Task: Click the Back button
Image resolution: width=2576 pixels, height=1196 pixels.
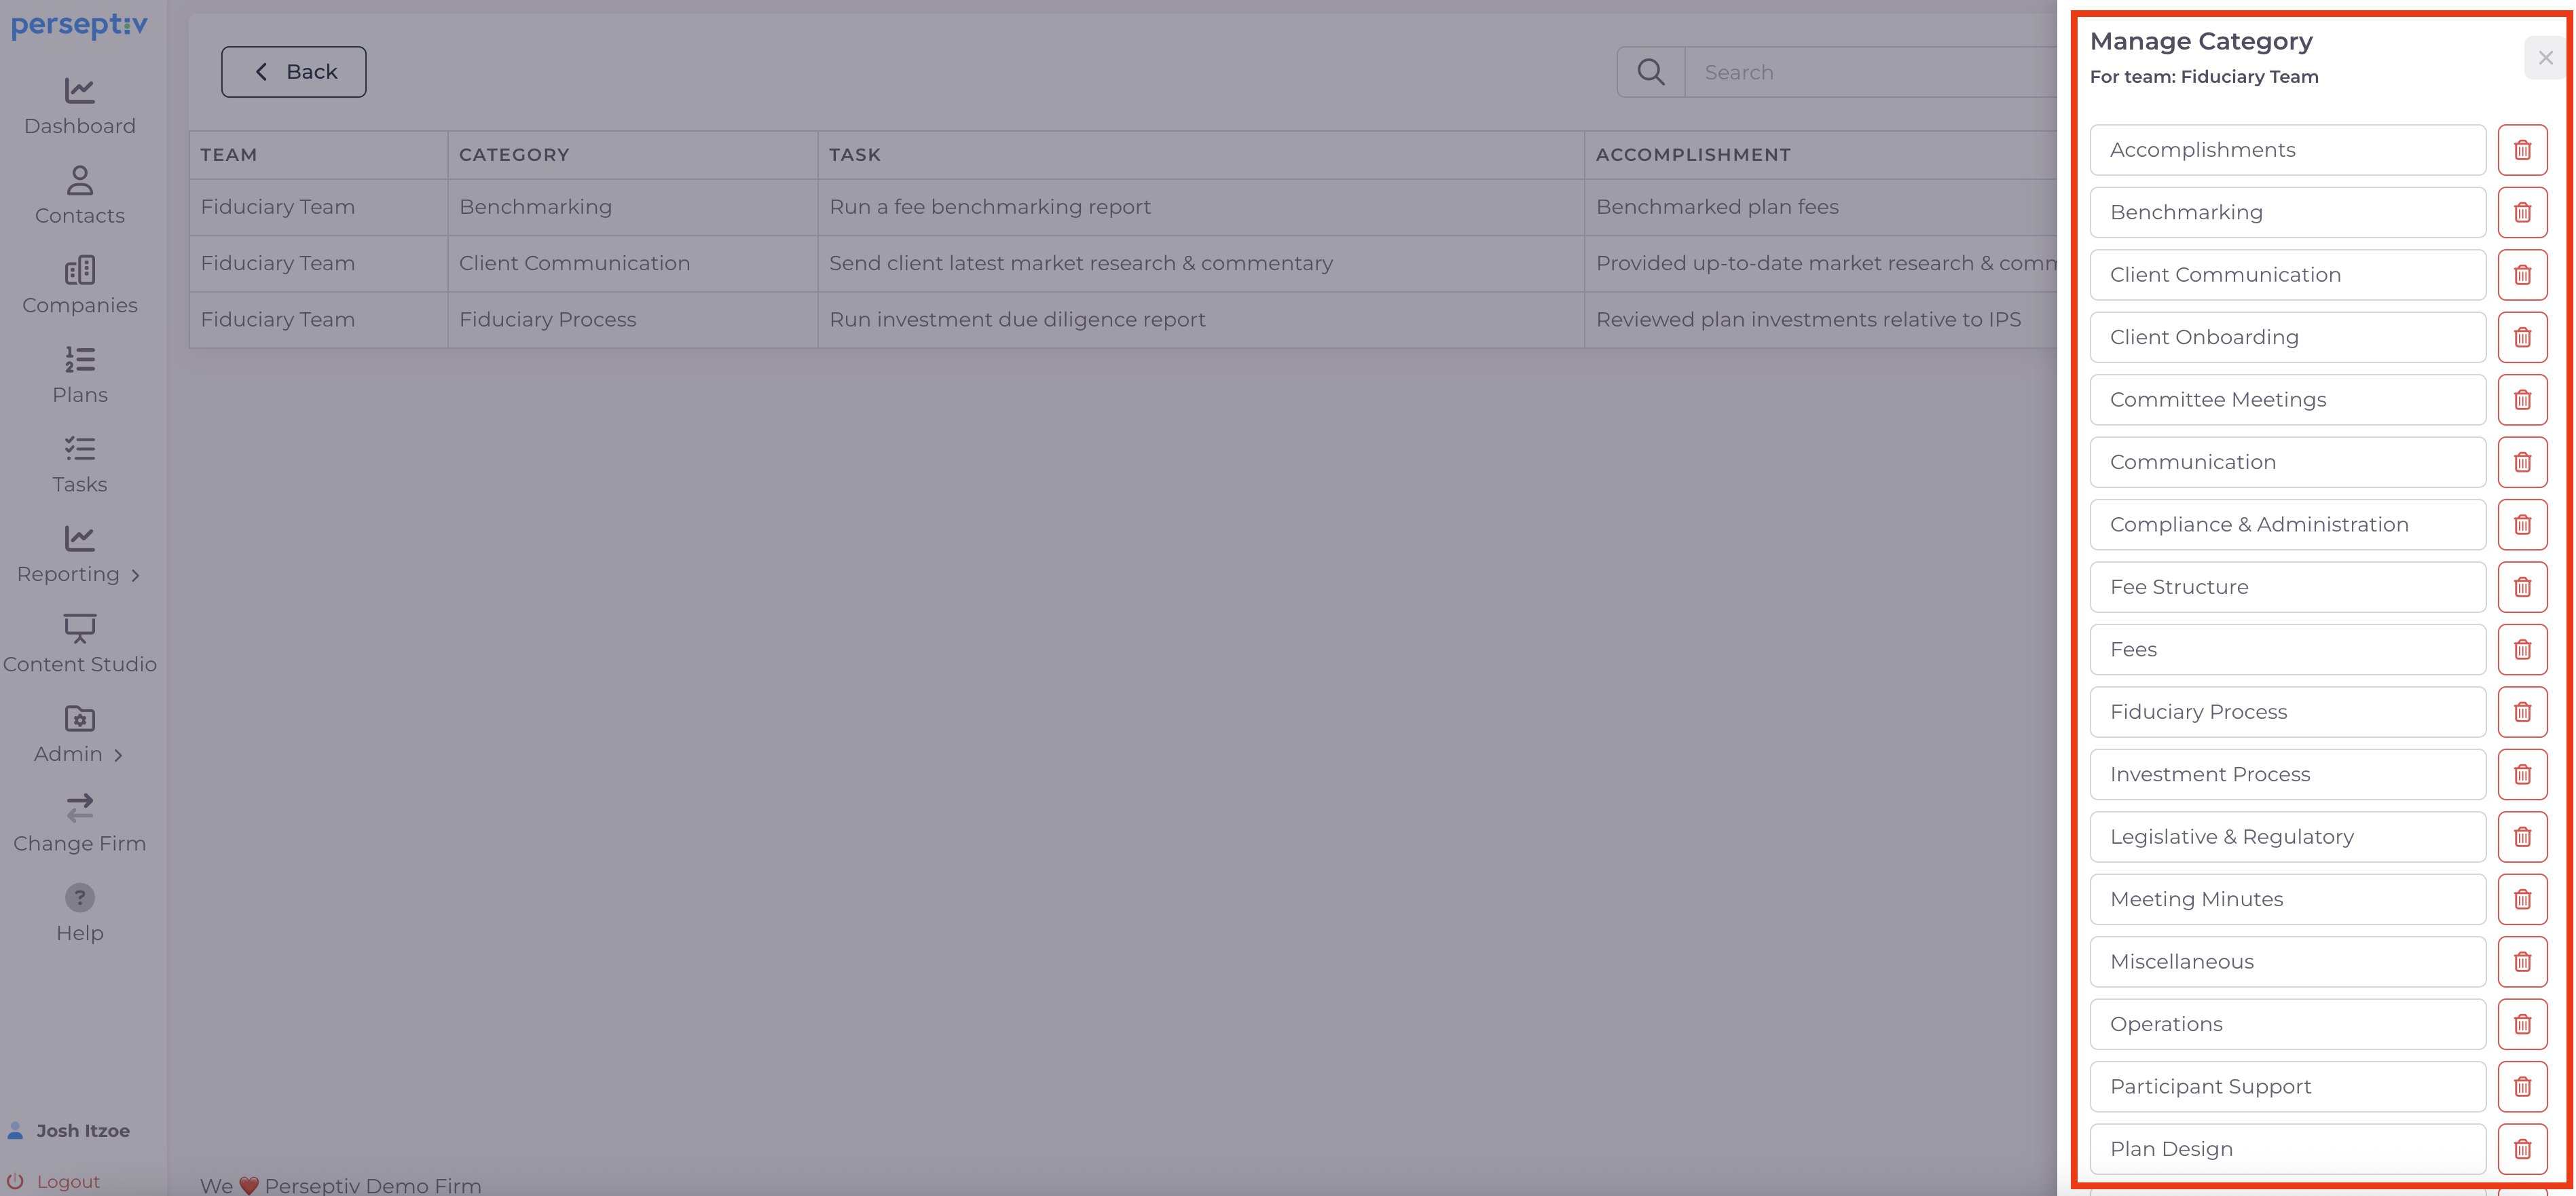Action: [293, 72]
